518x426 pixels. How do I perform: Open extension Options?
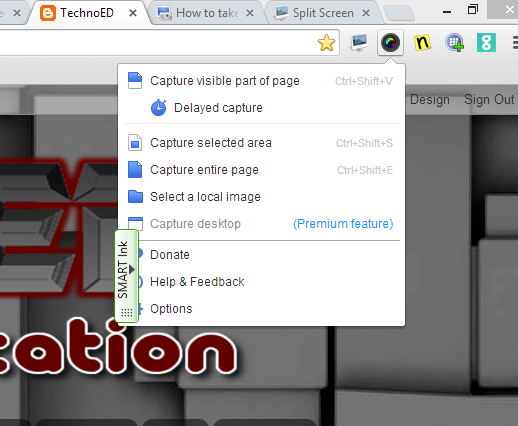point(171,309)
